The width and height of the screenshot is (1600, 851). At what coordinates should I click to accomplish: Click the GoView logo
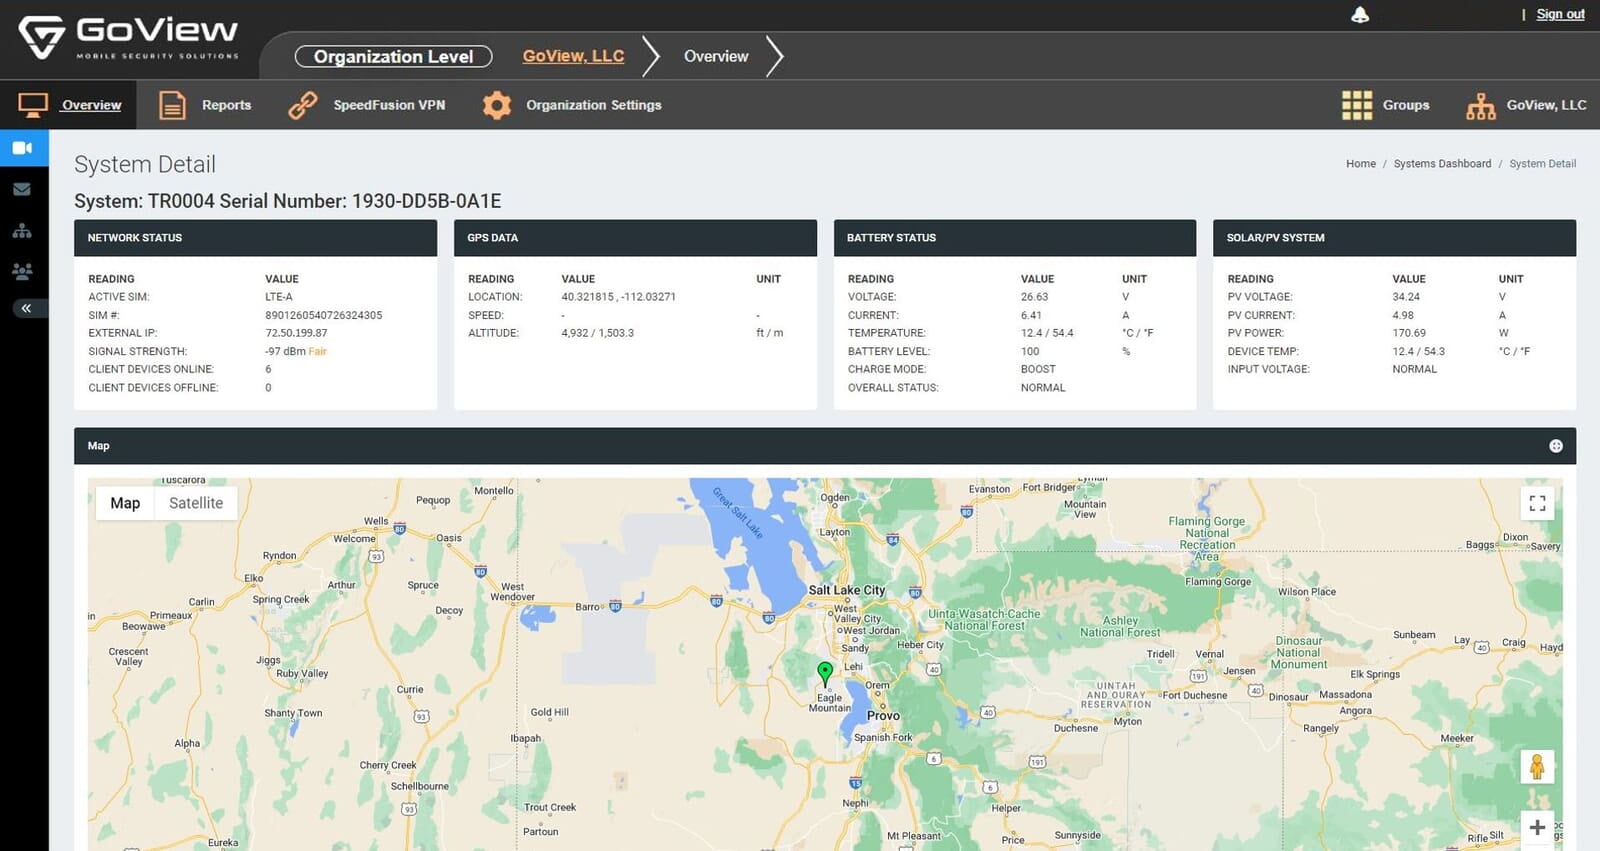(129, 38)
